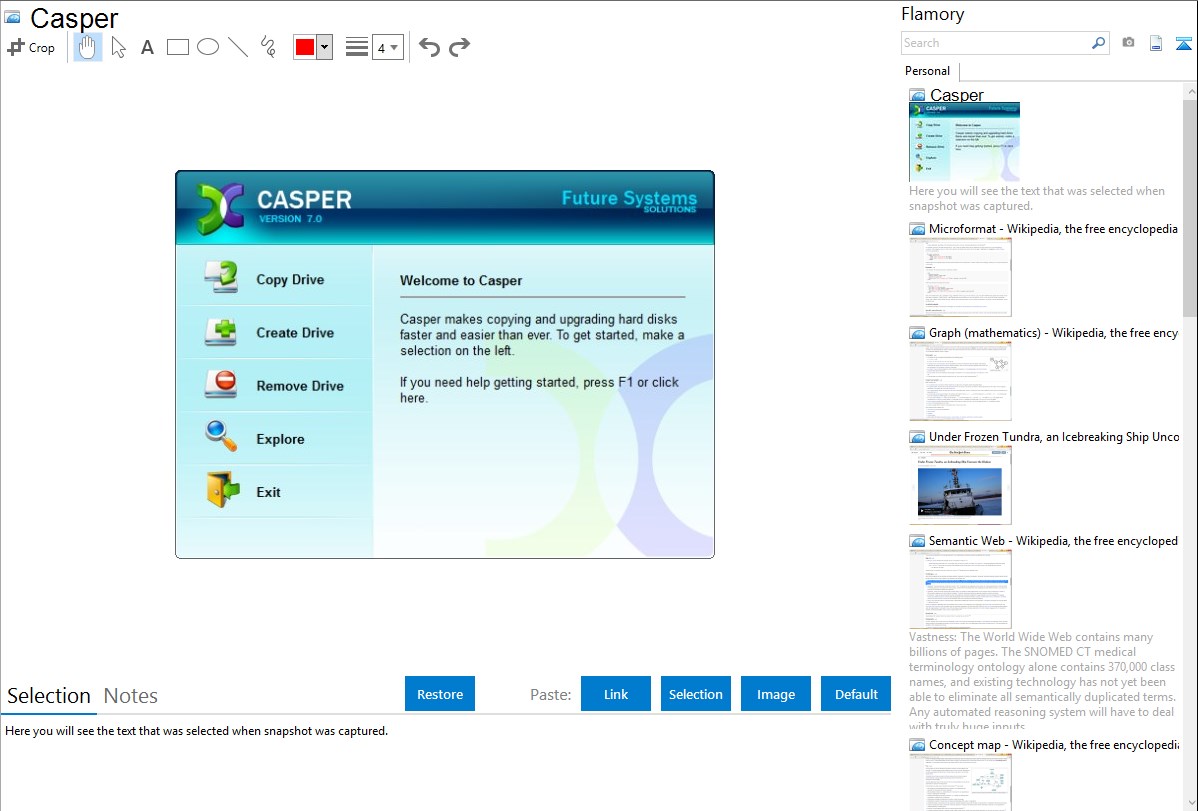
Task: Click the scroll up arrow of snapshot list
Action: 1190,91
